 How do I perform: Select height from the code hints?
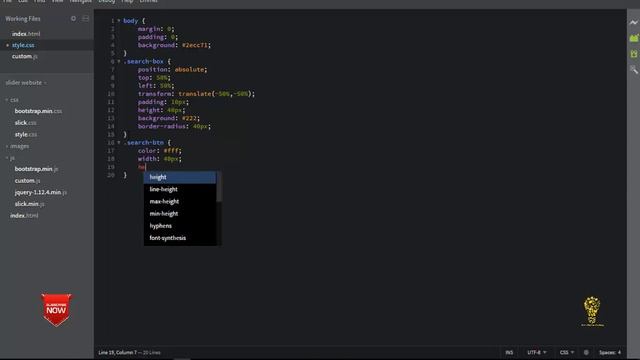pos(180,177)
